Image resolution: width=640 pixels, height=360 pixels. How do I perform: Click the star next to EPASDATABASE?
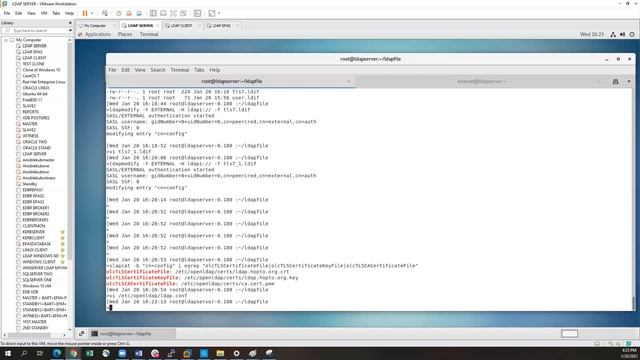[x=62, y=244]
